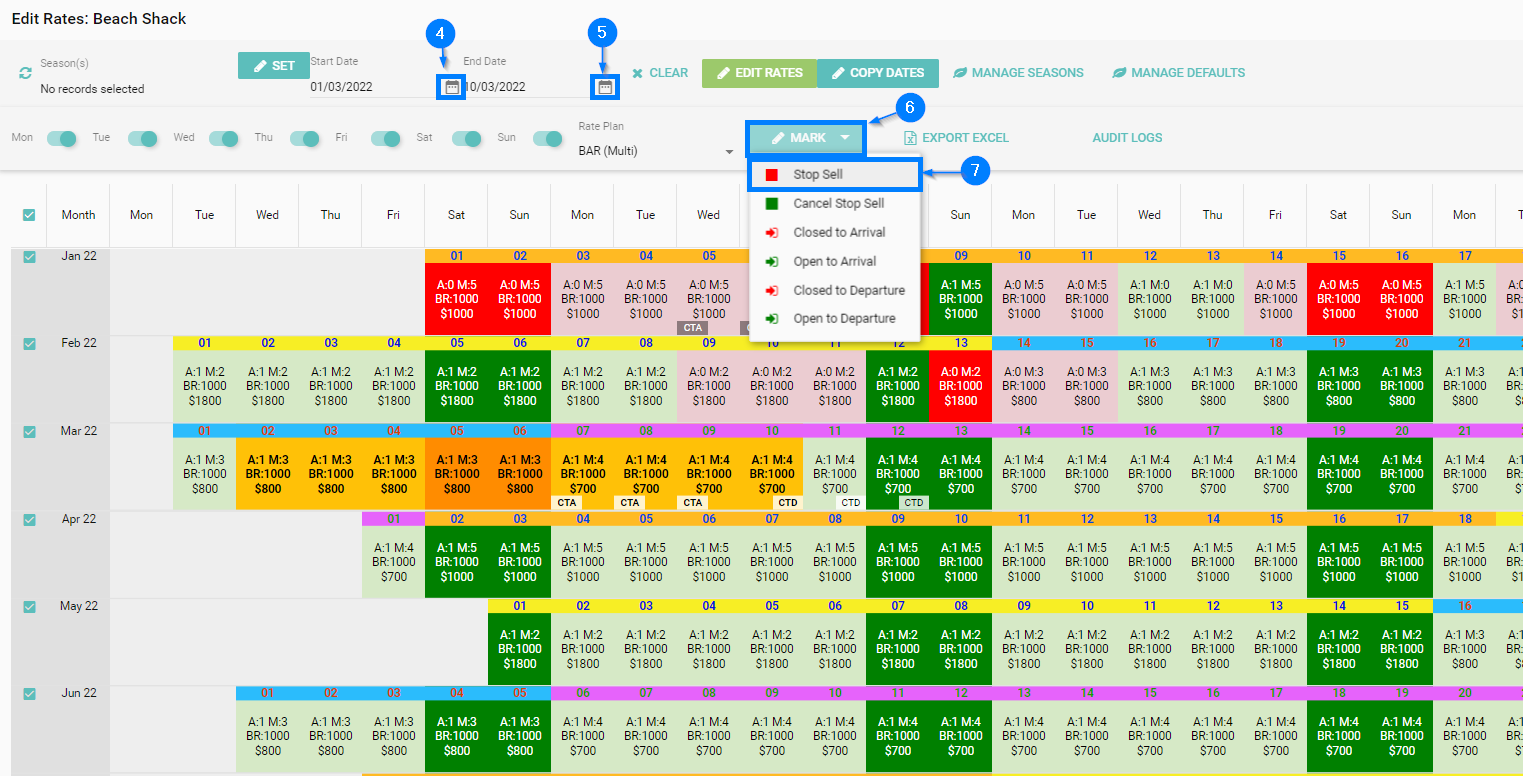Click the refresh icon beside Season(s)
The width and height of the screenshot is (1523, 776).
click(25, 73)
